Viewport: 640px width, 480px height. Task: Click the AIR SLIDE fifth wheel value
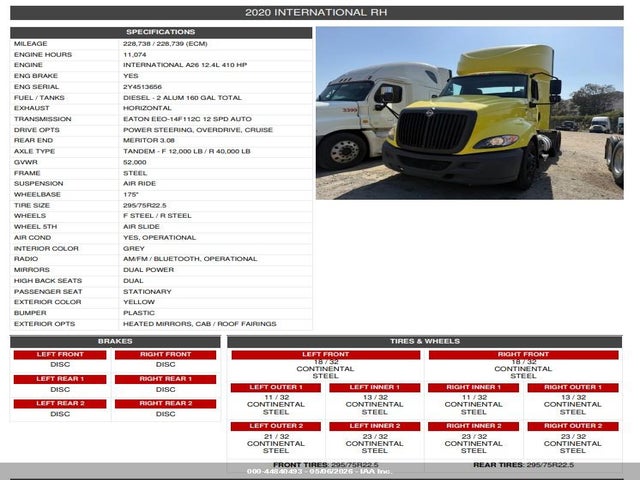click(x=141, y=227)
